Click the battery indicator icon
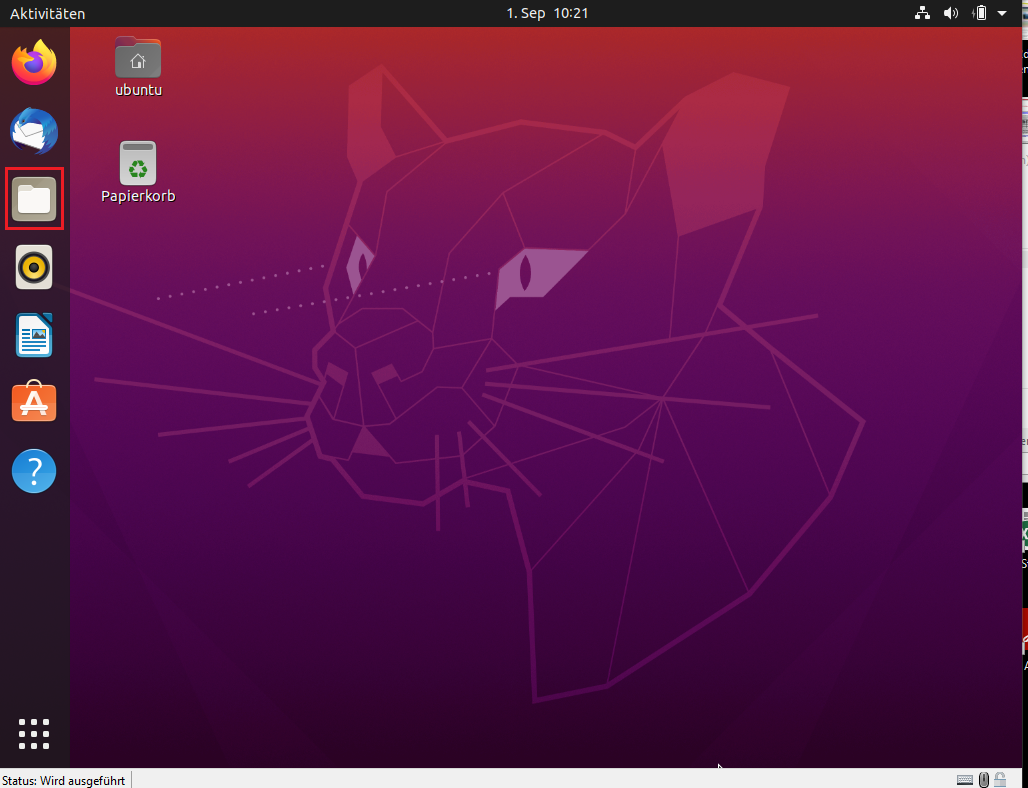Viewport: 1028px width, 788px height. [980, 13]
